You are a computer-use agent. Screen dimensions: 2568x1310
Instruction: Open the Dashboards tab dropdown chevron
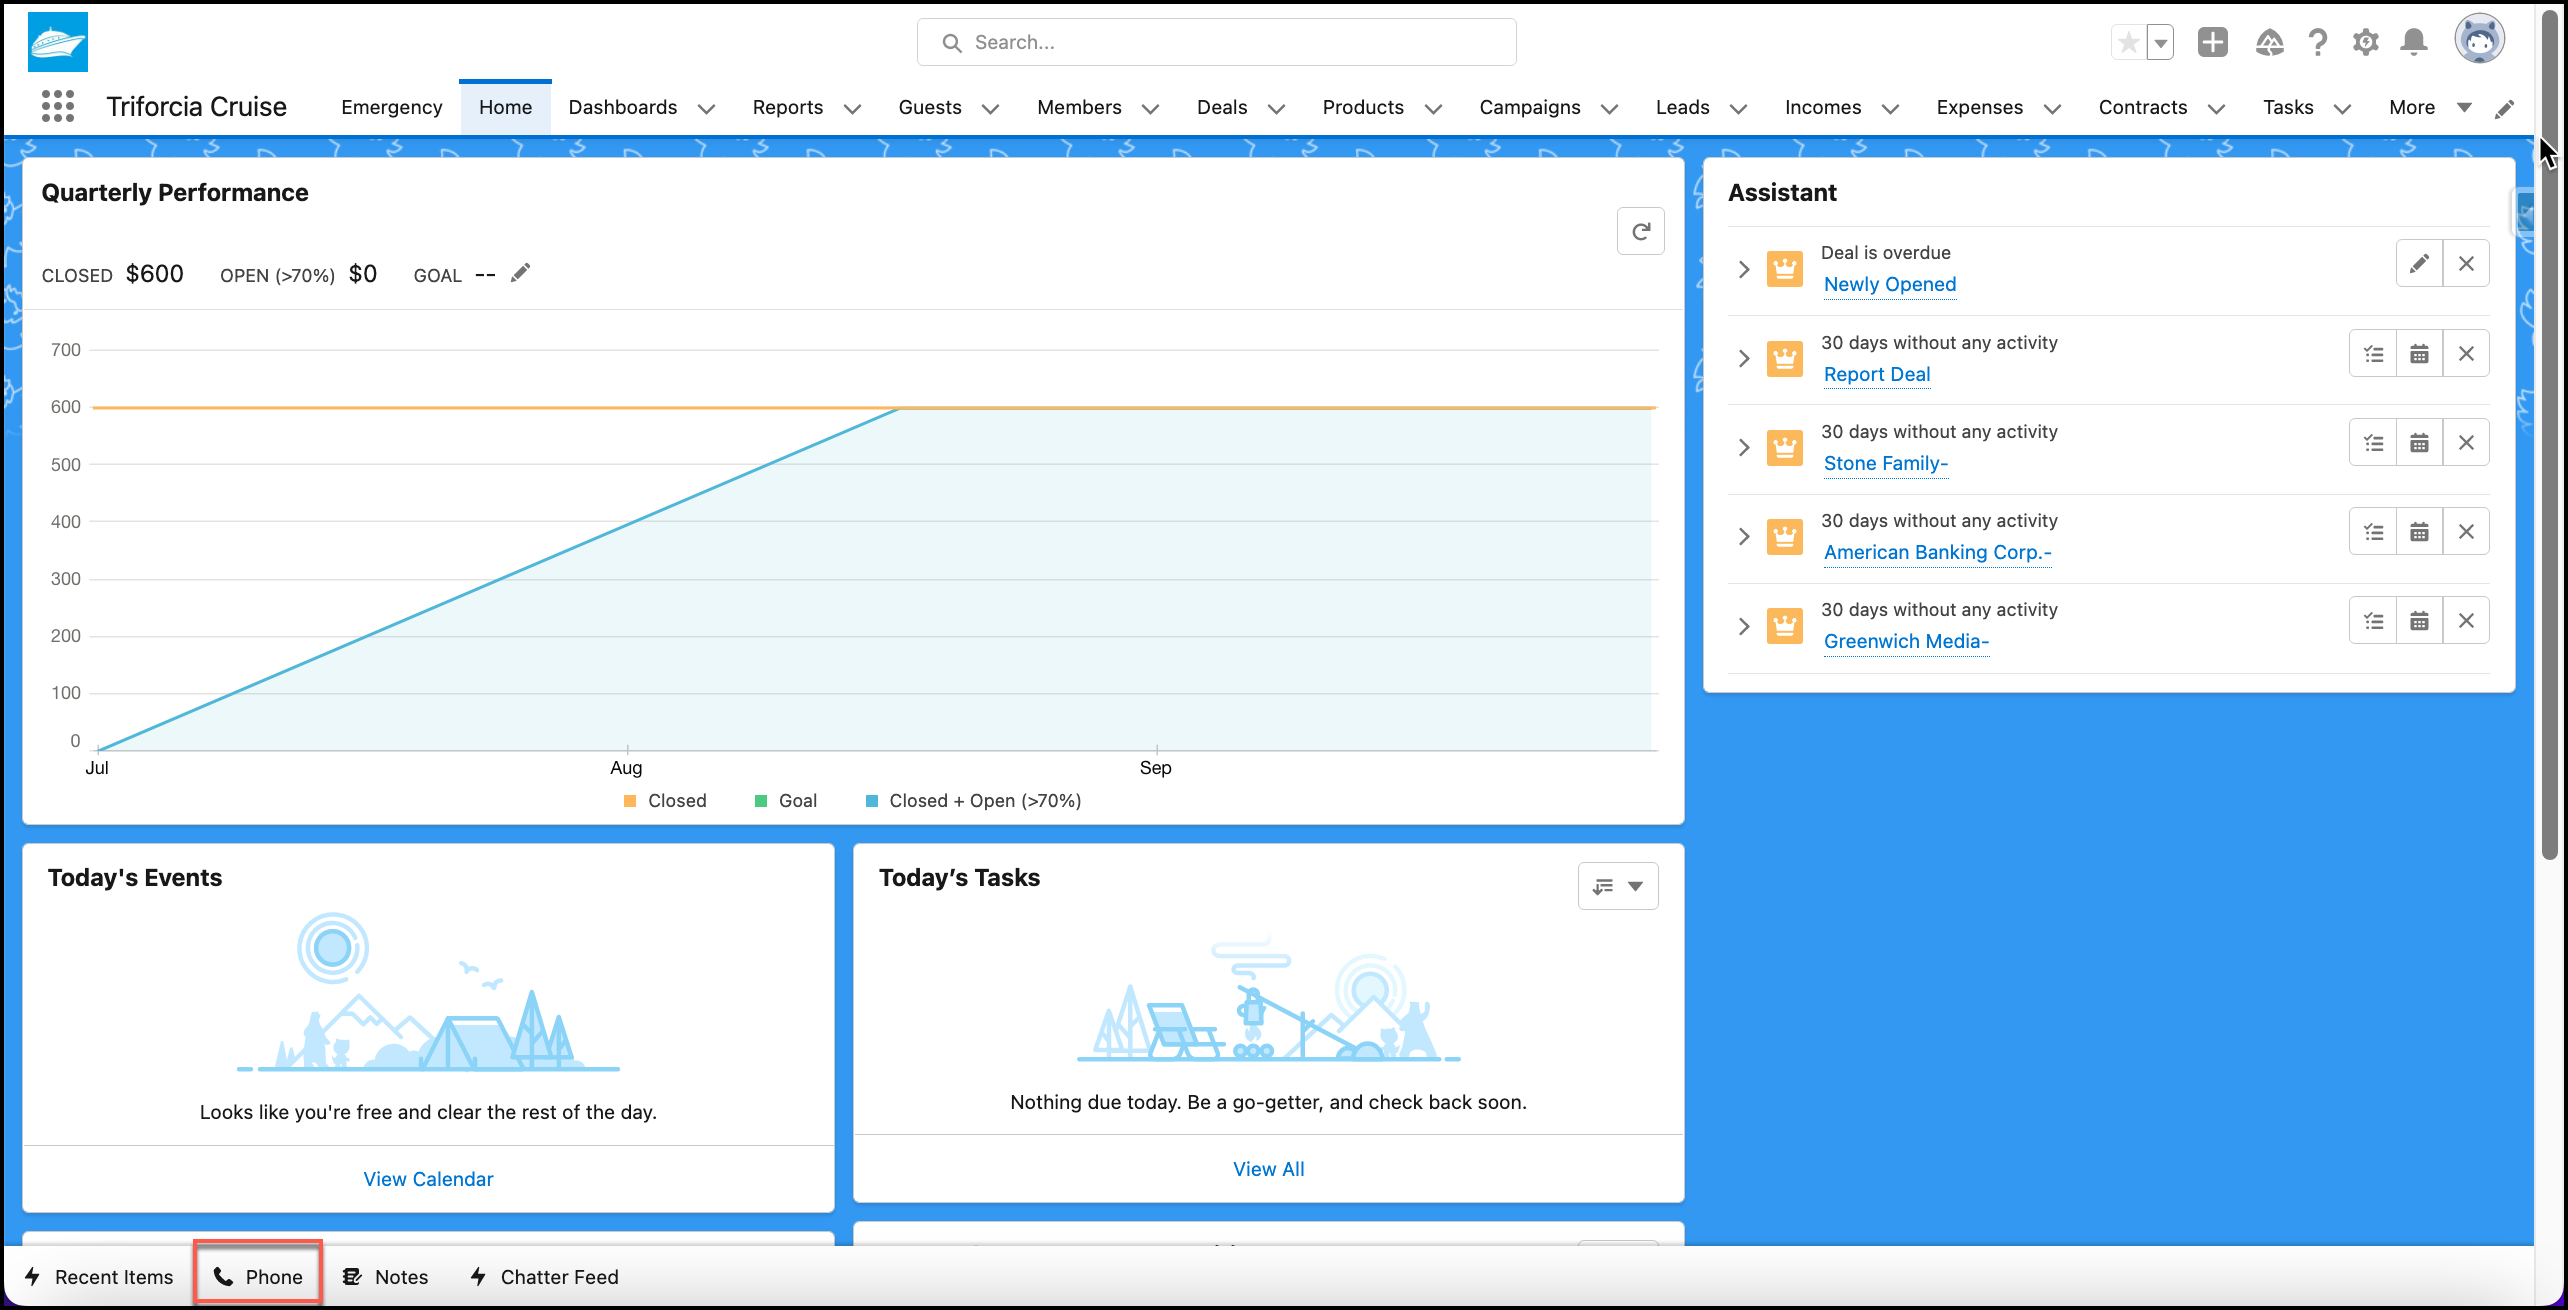[706, 108]
